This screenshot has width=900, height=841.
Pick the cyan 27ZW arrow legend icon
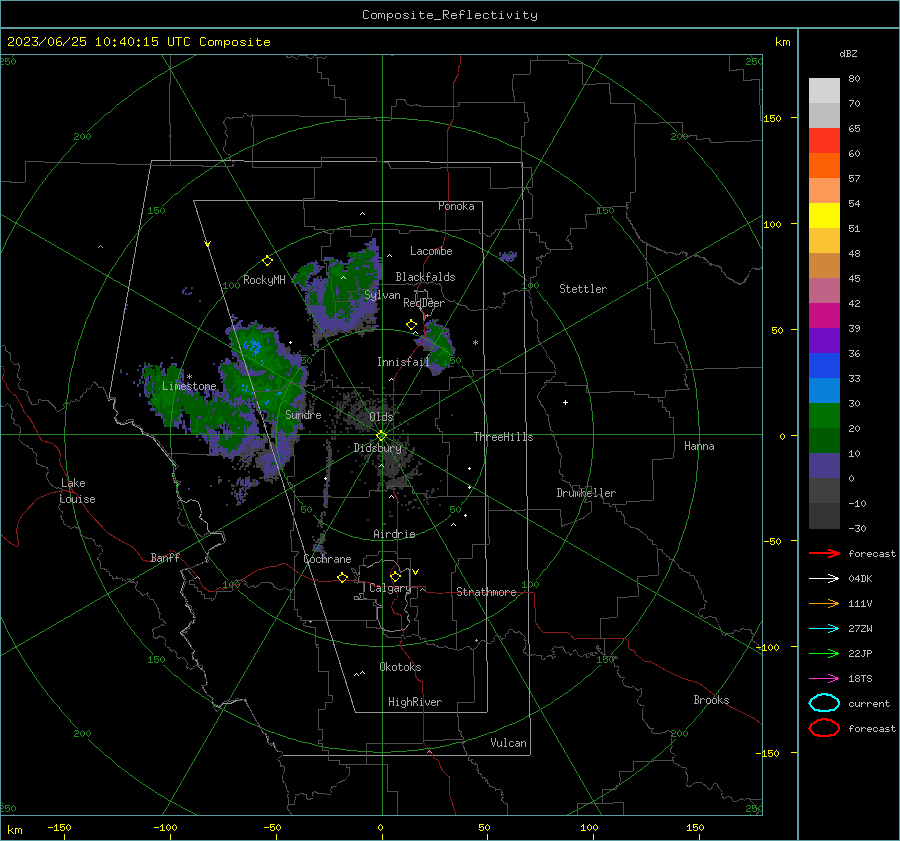pos(824,629)
